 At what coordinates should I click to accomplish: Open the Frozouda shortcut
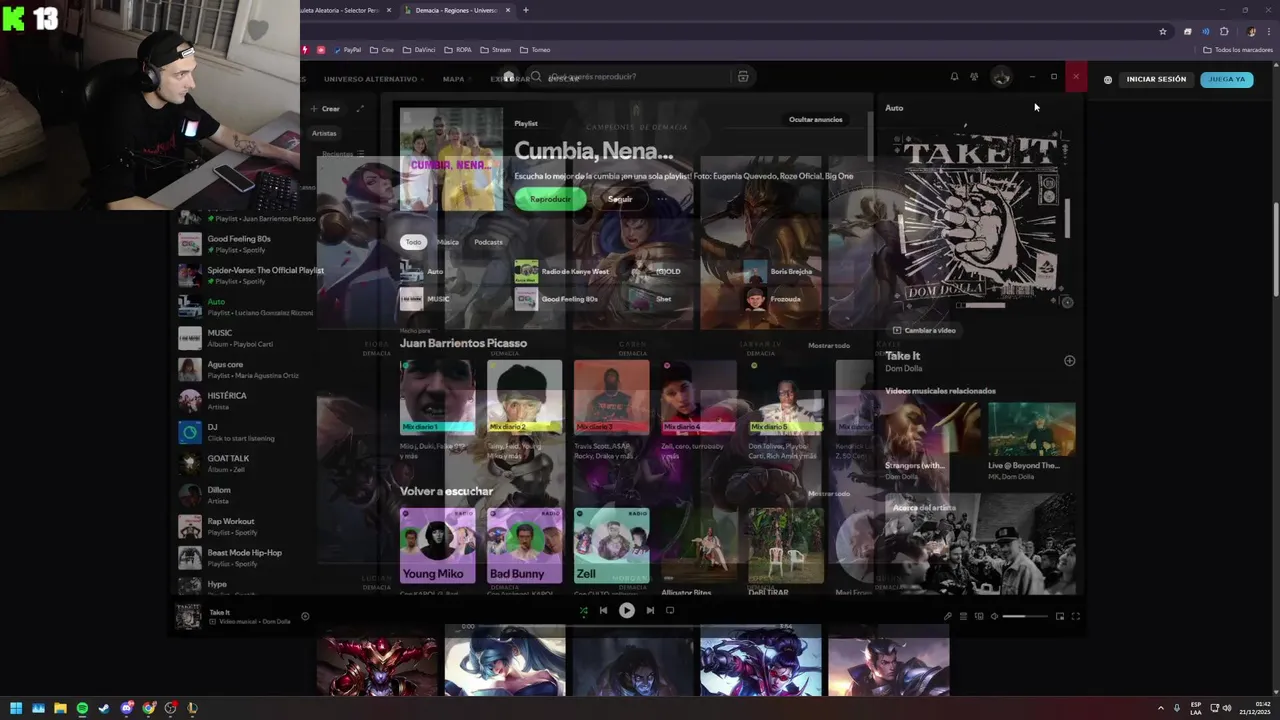click(x=798, y=299)
